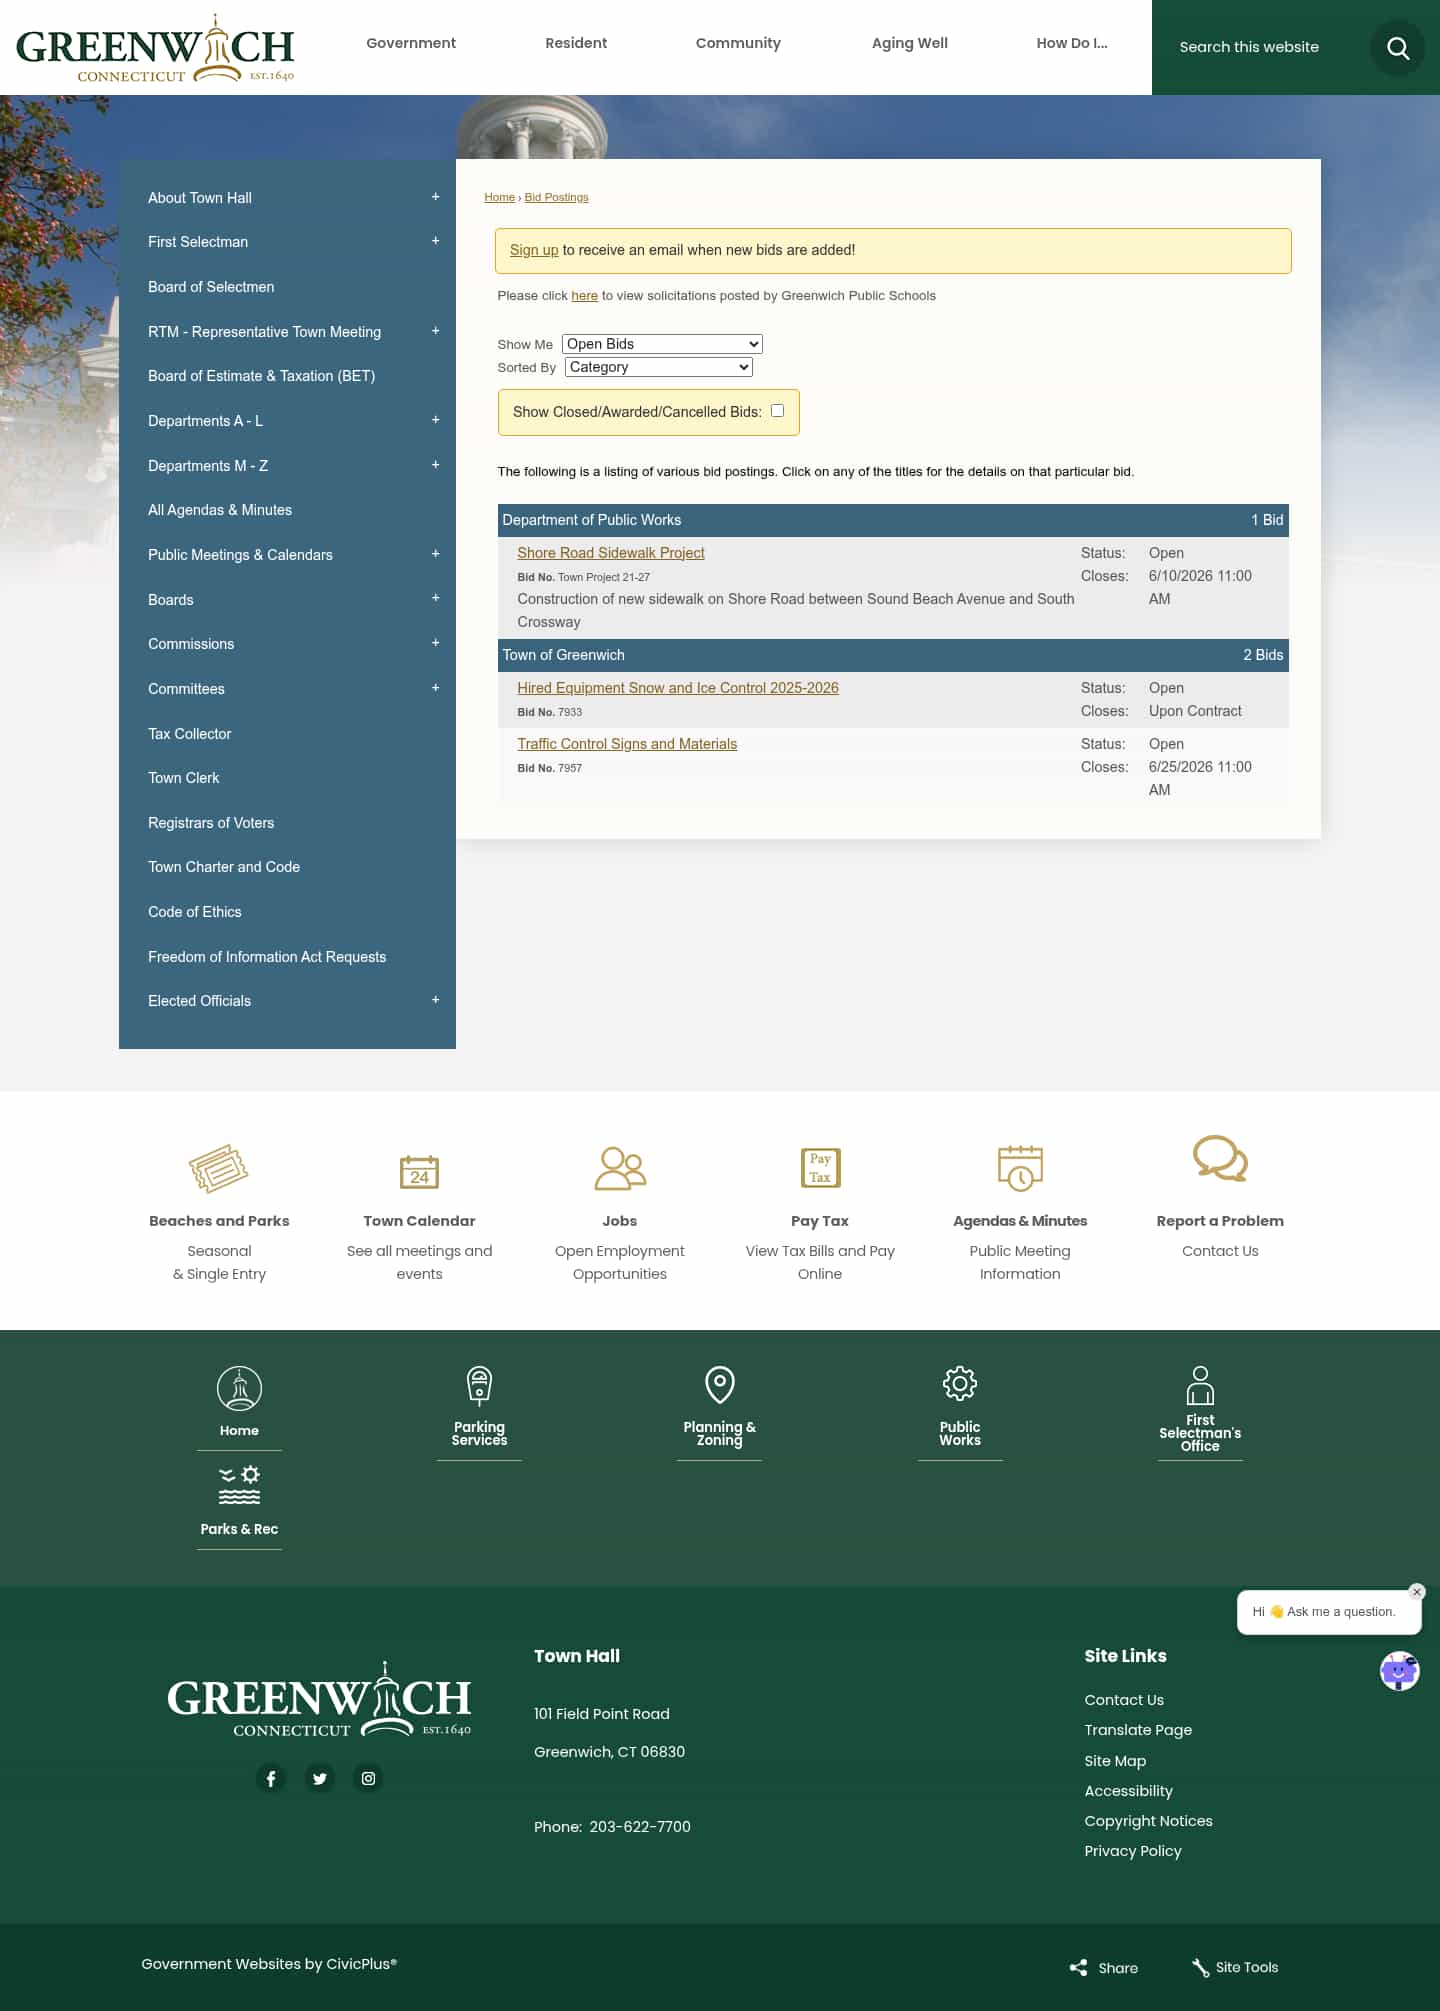Open Parks & Rec waves icon
The height and width of the screenshot is (2011, 1440).
point(239,1485)
